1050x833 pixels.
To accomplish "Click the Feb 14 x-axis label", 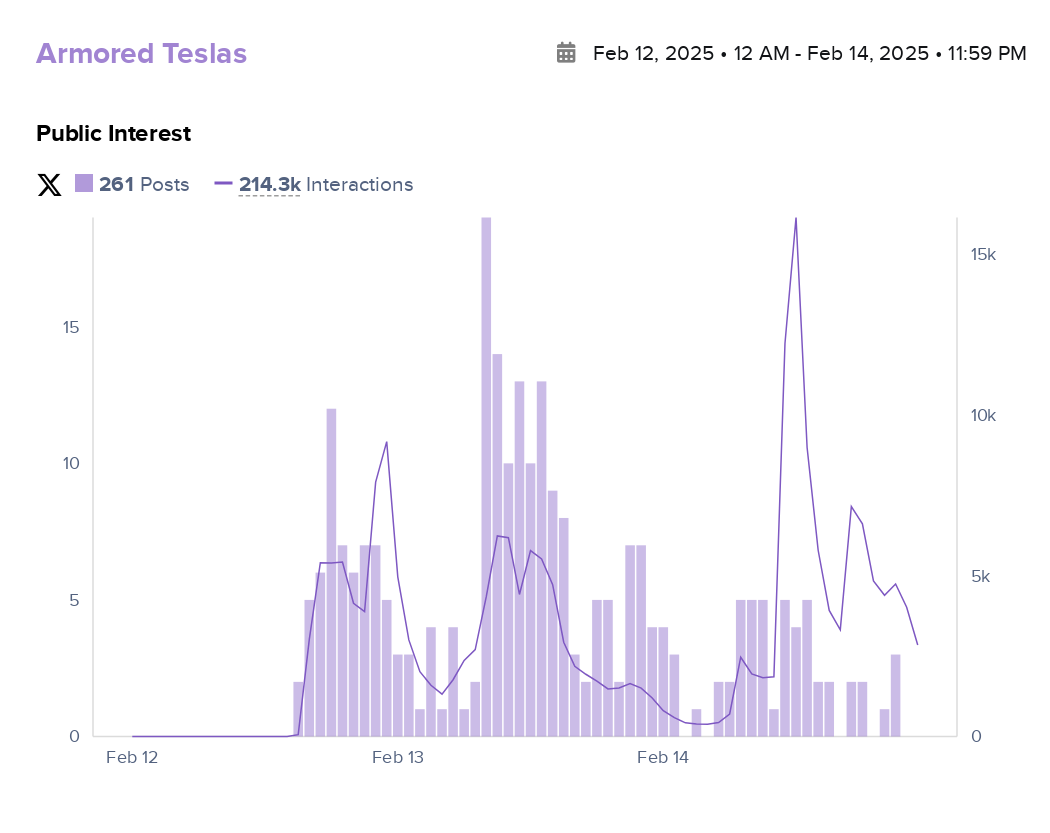I will coord(663,758).
